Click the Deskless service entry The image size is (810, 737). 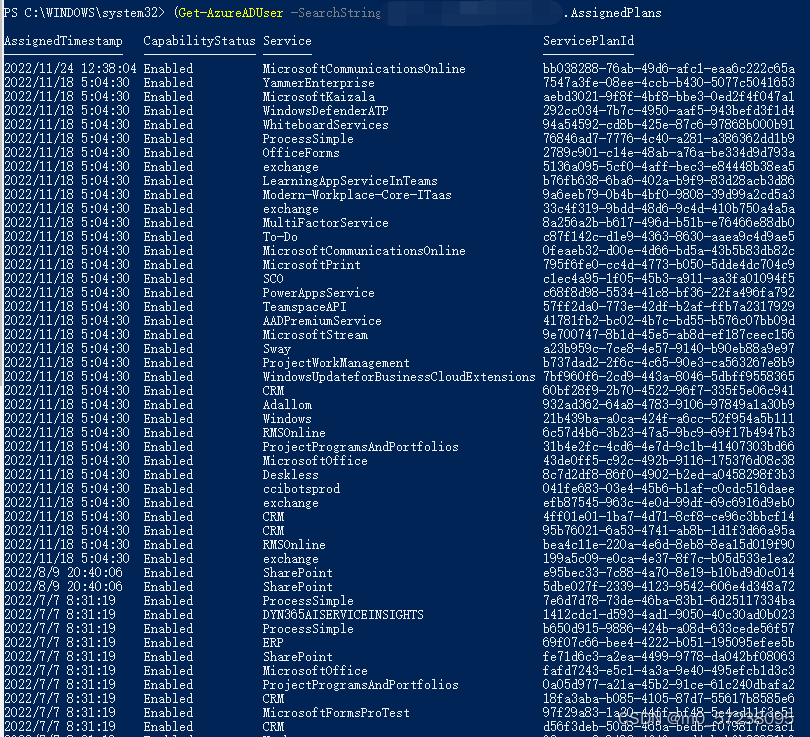[290, 475]
